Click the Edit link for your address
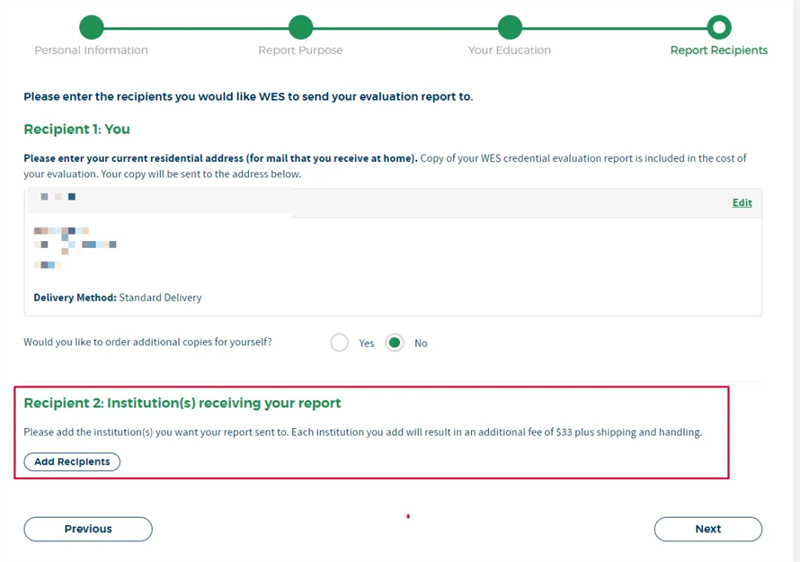 (741, 203)
